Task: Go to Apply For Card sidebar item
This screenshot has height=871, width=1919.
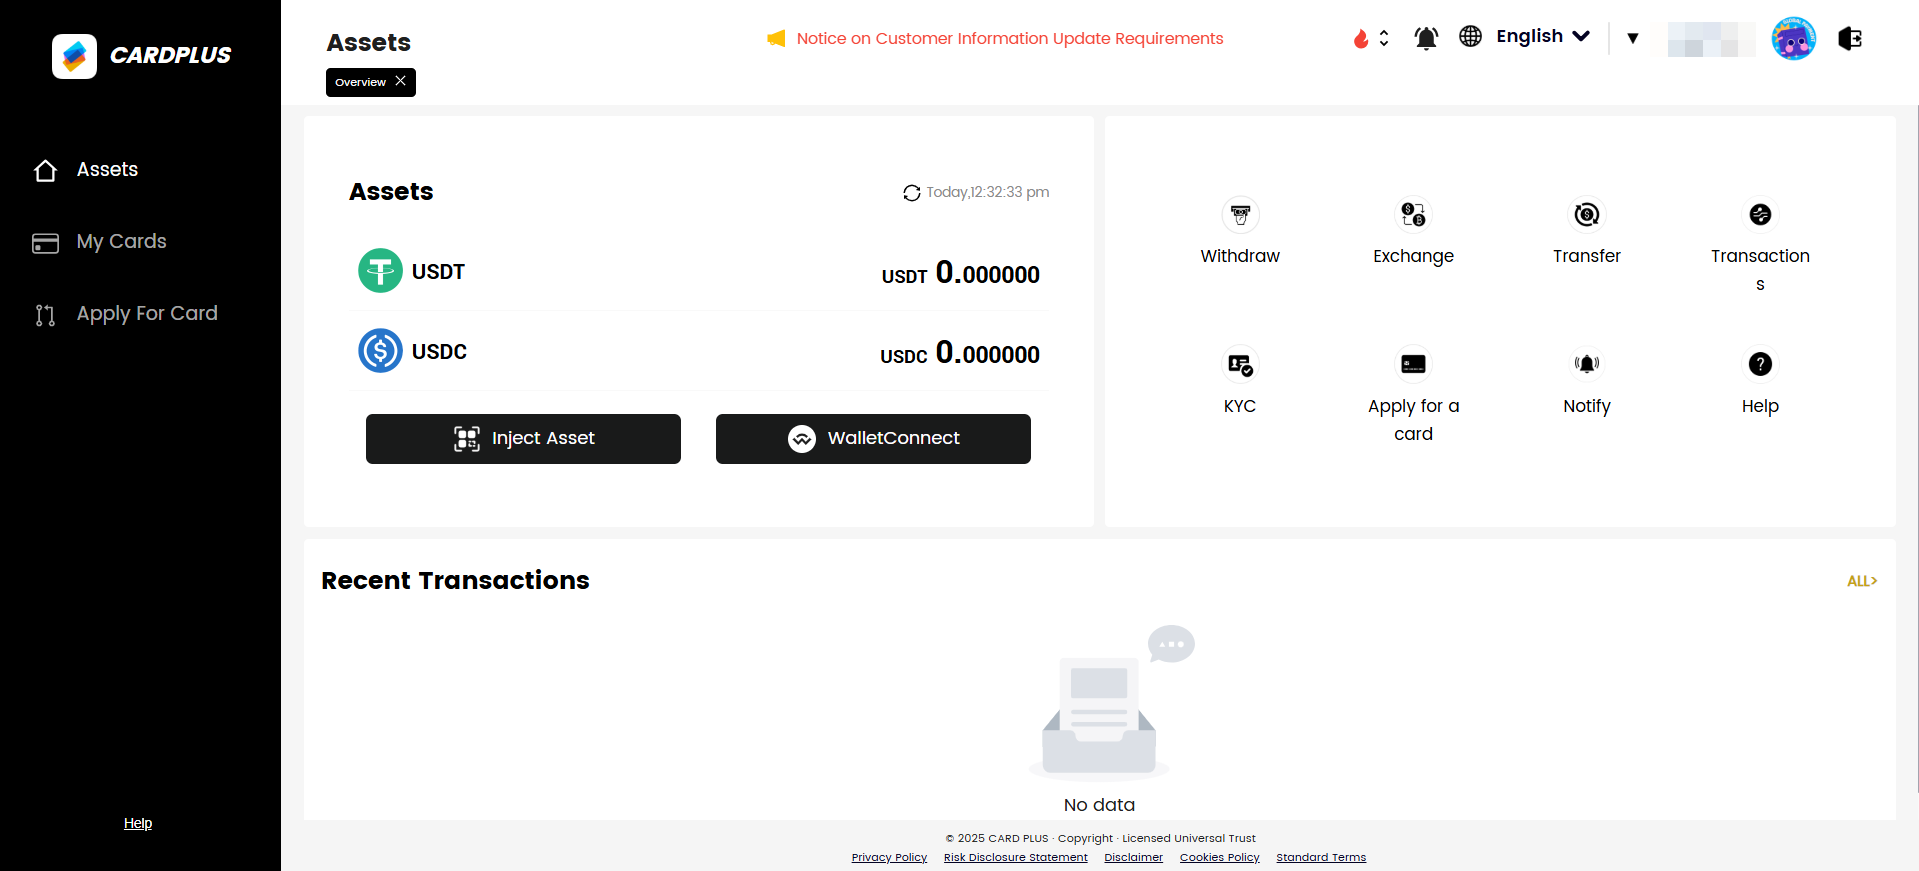Action: pyautogui.click(x=146, y=314)
